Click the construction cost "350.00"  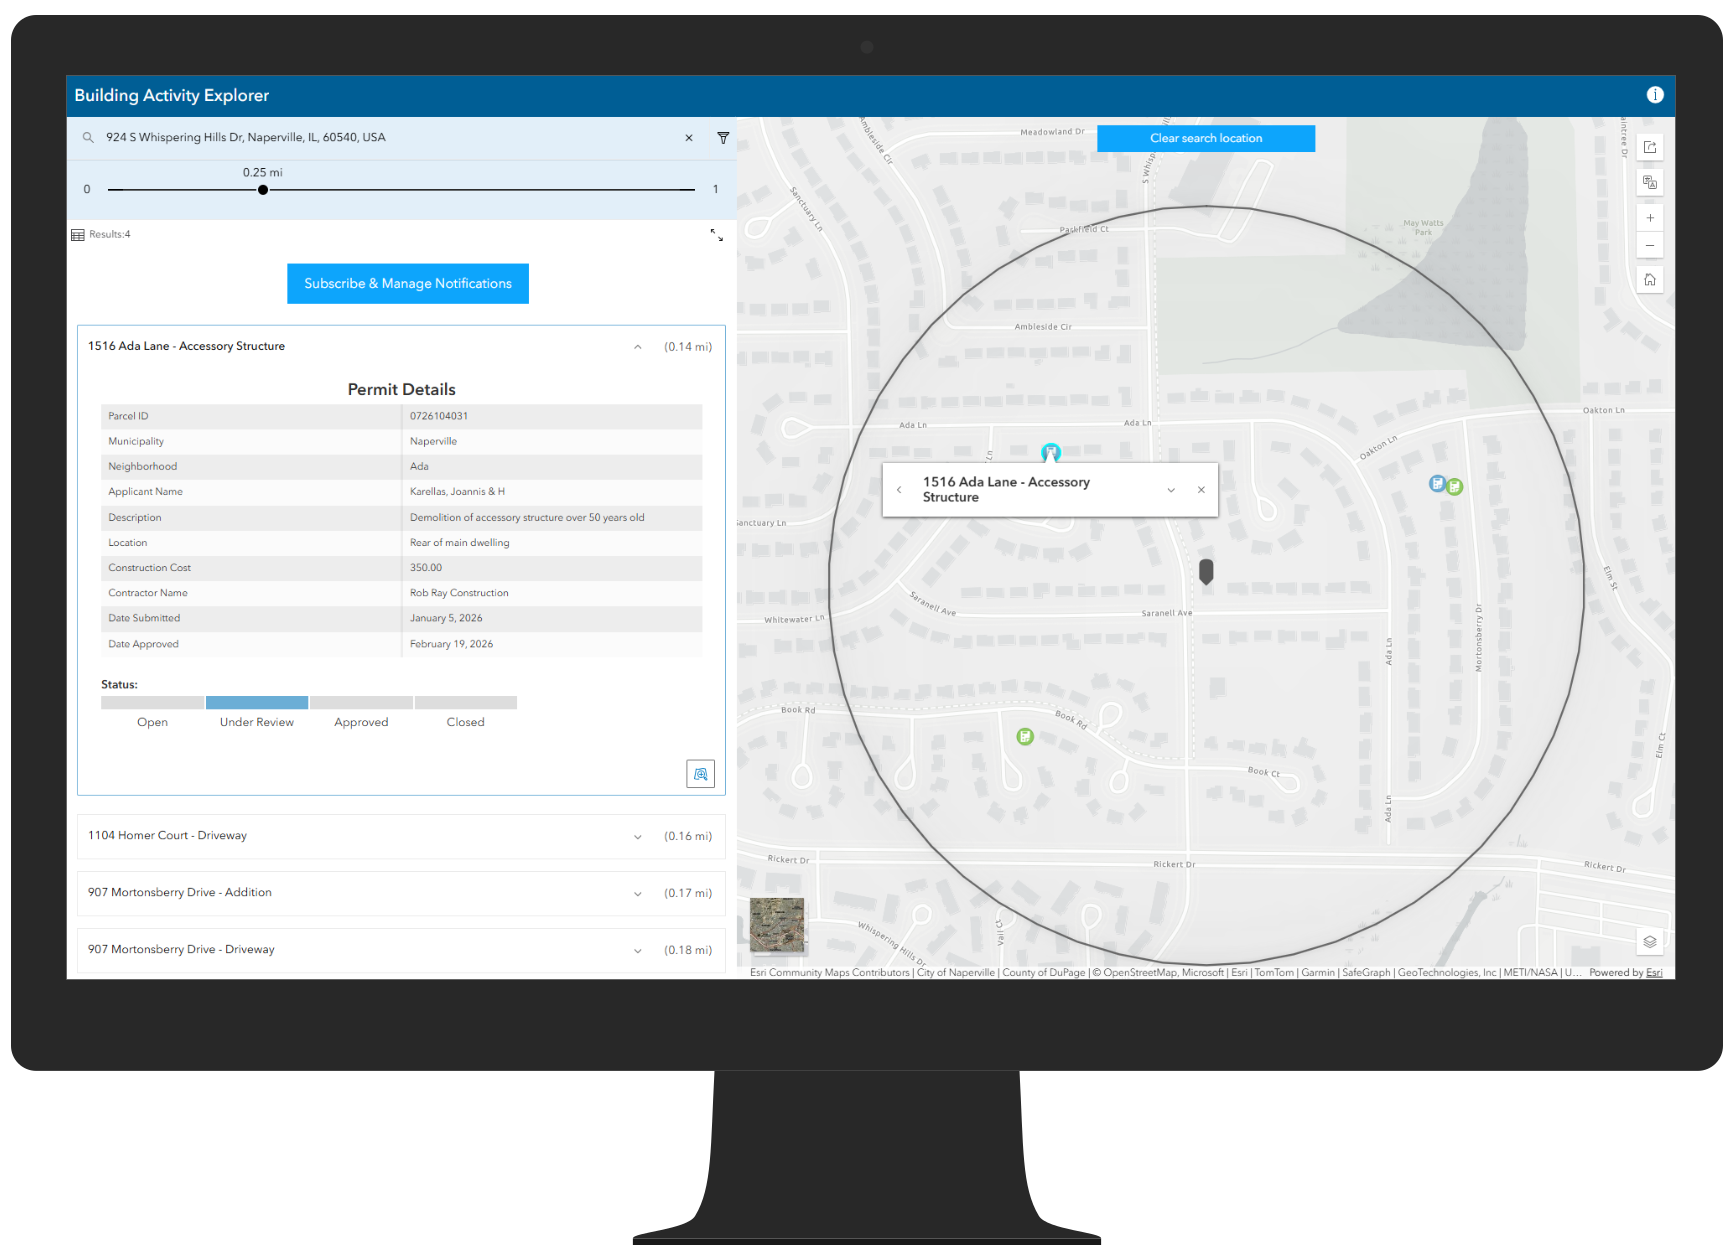[x=426, y=568]
